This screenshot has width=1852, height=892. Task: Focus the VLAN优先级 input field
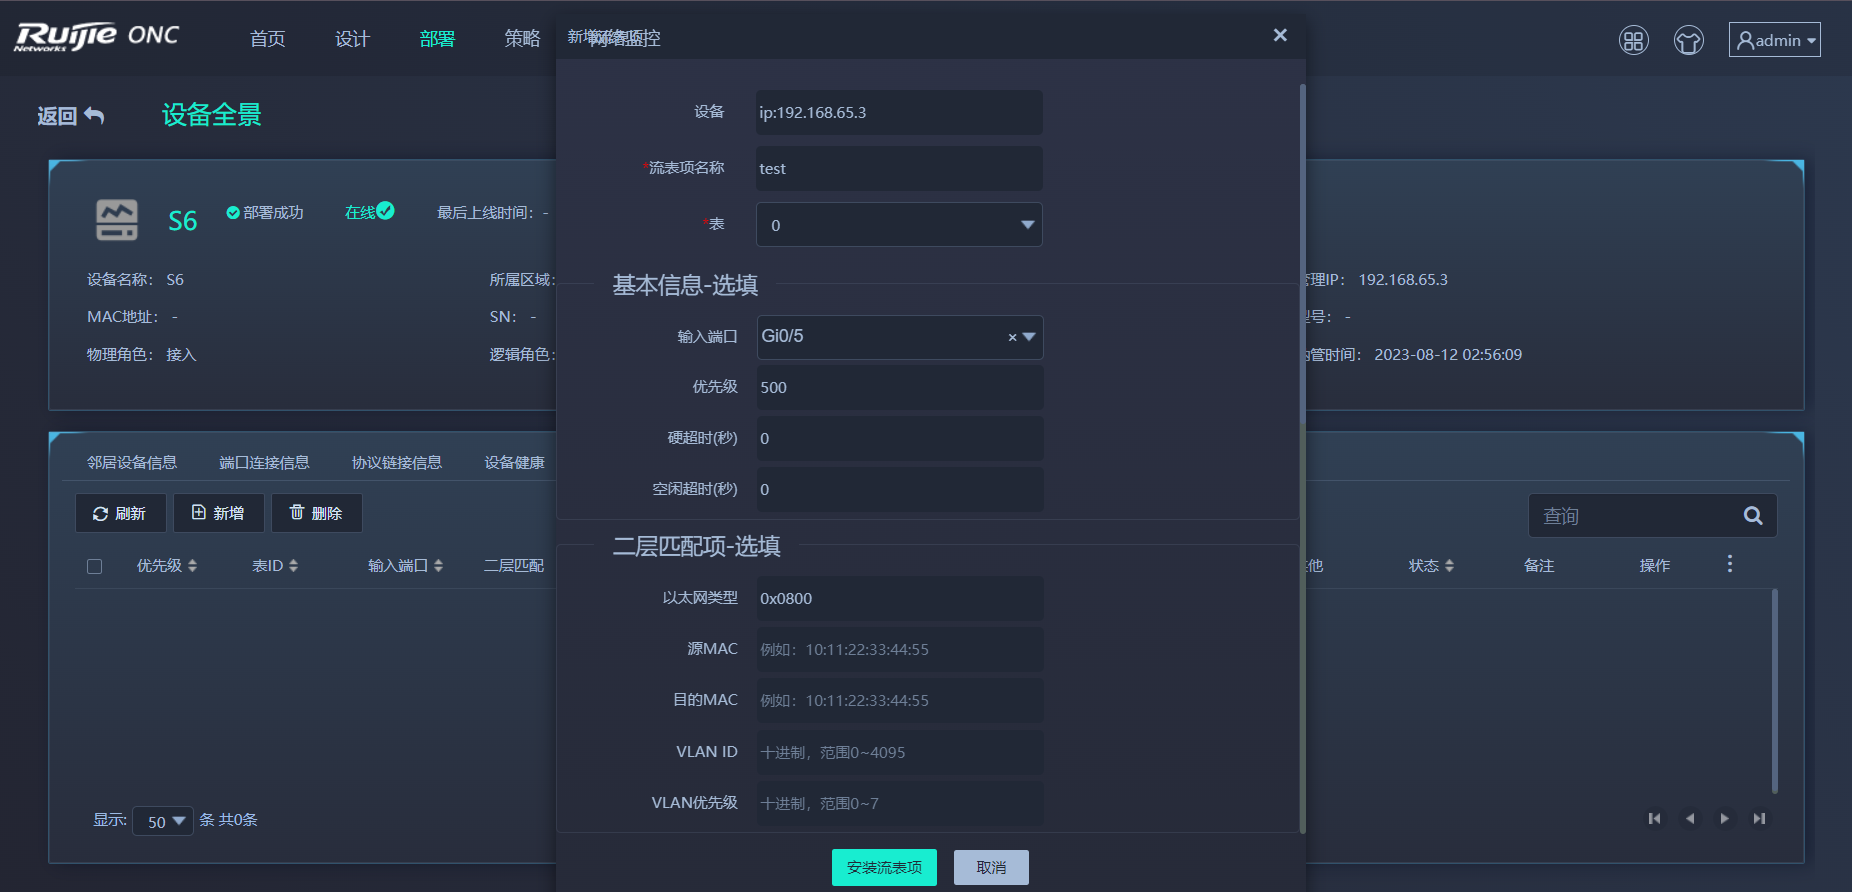click(x=899, y=803)
